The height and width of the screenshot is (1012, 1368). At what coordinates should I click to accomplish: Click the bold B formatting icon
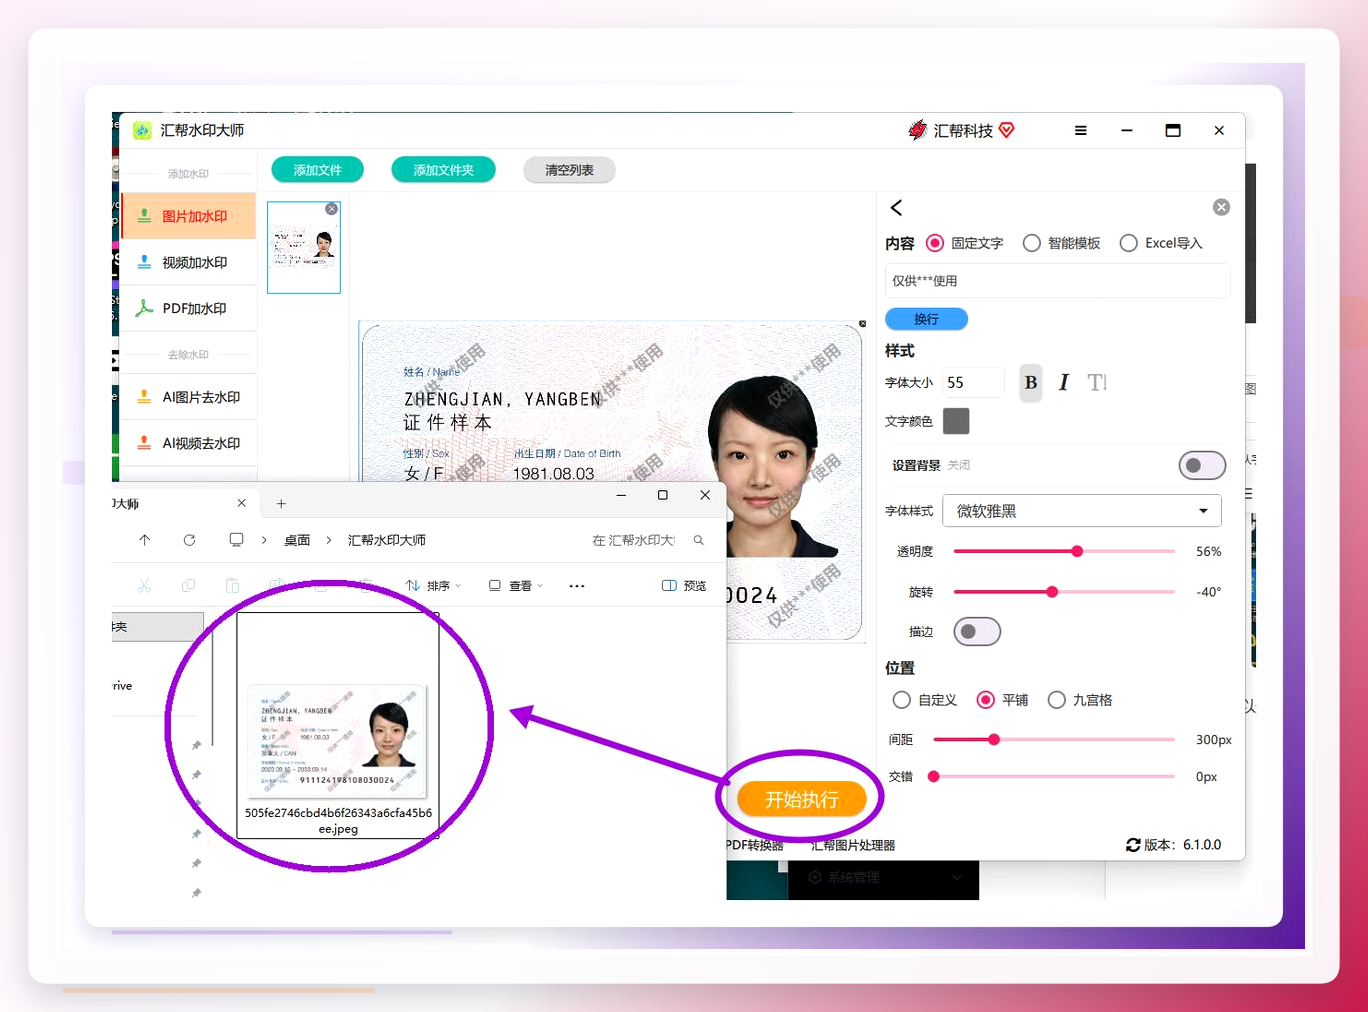click(1031, 383)
